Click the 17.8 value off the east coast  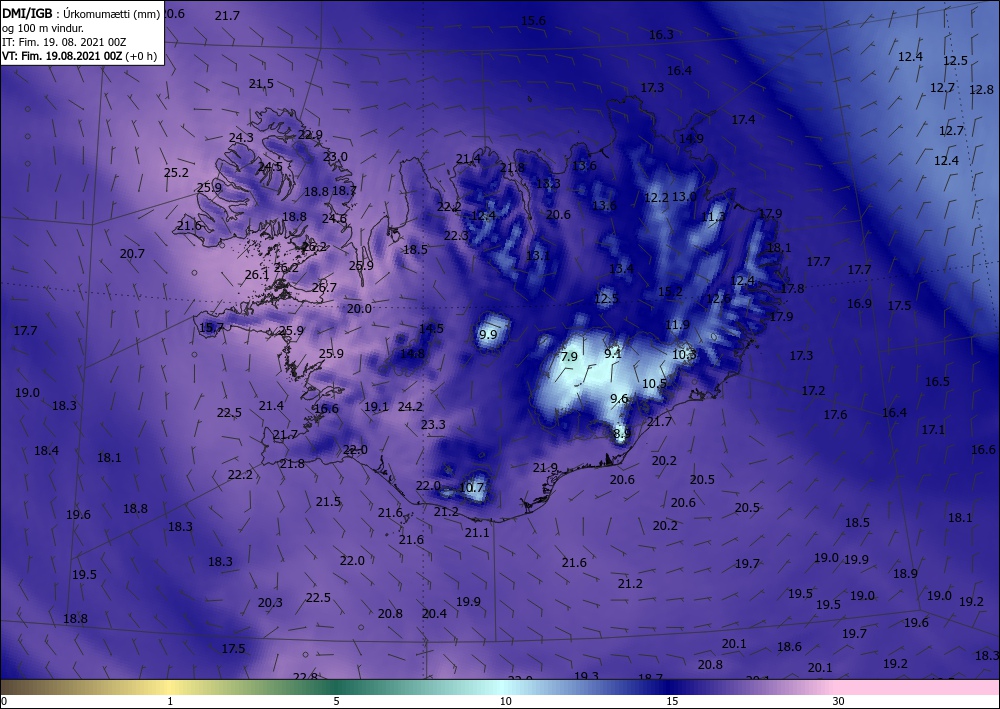pos(792,288)
